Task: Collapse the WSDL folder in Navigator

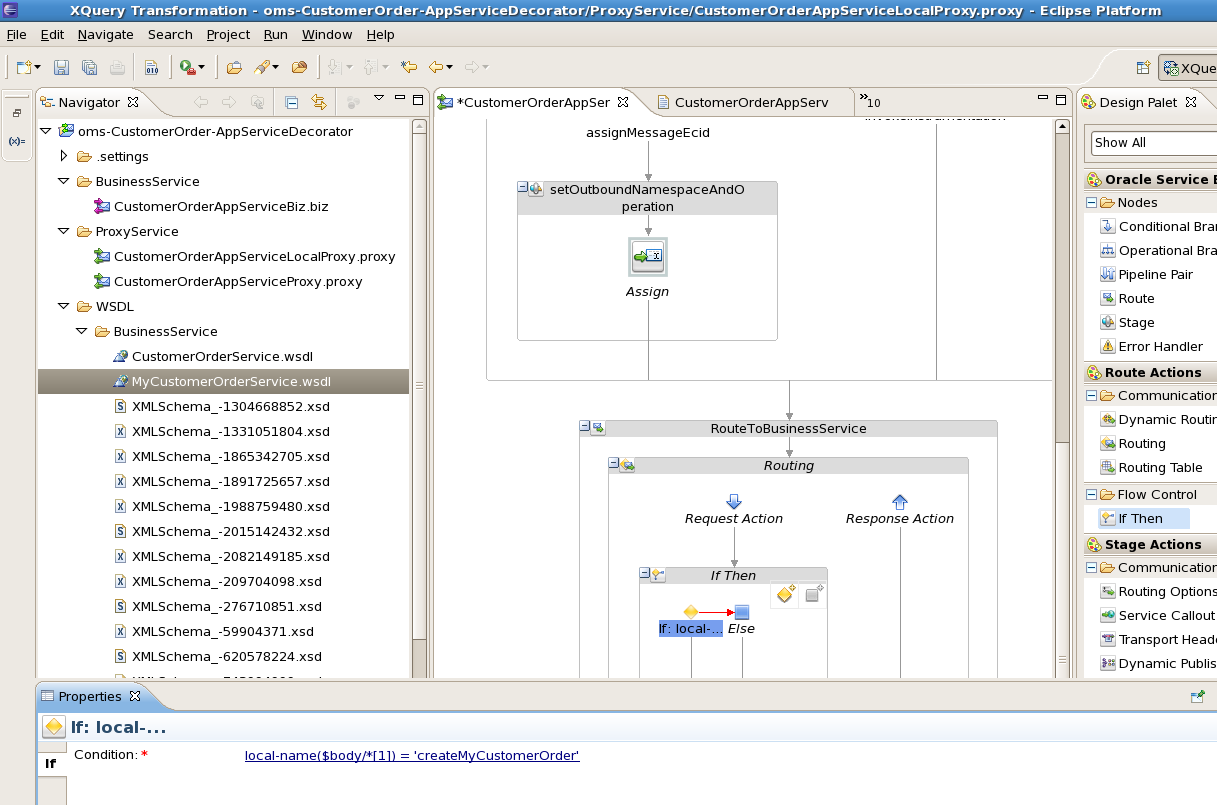Action: pyautogui.click(x=64, y=306)
